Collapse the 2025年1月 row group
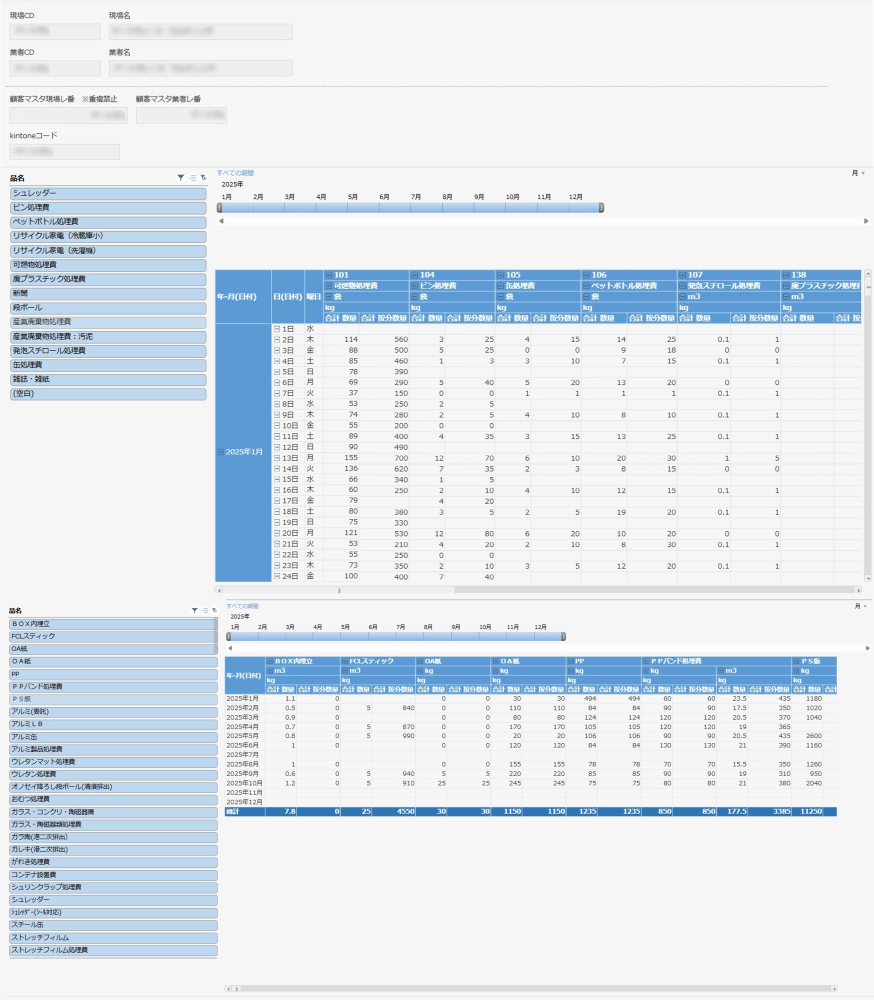The image size is (874, 1000). coord(220,452)
